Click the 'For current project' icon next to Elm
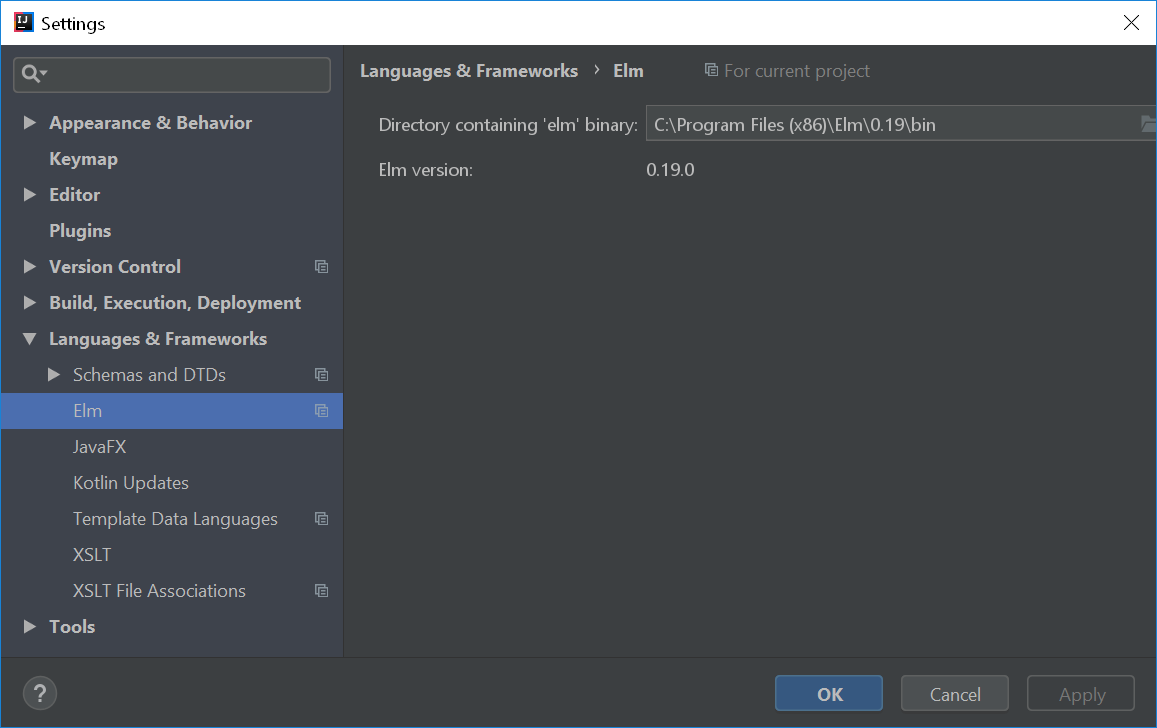 click(x=711, y=70)
